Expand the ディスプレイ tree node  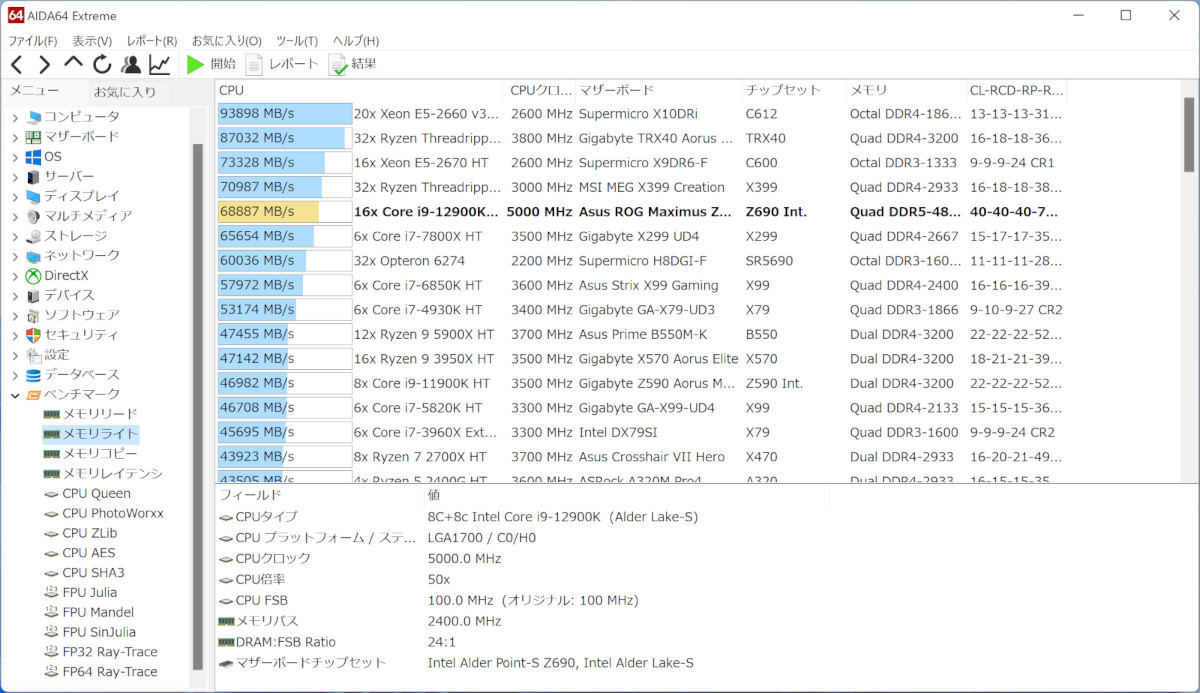click(x=15, y=196)
